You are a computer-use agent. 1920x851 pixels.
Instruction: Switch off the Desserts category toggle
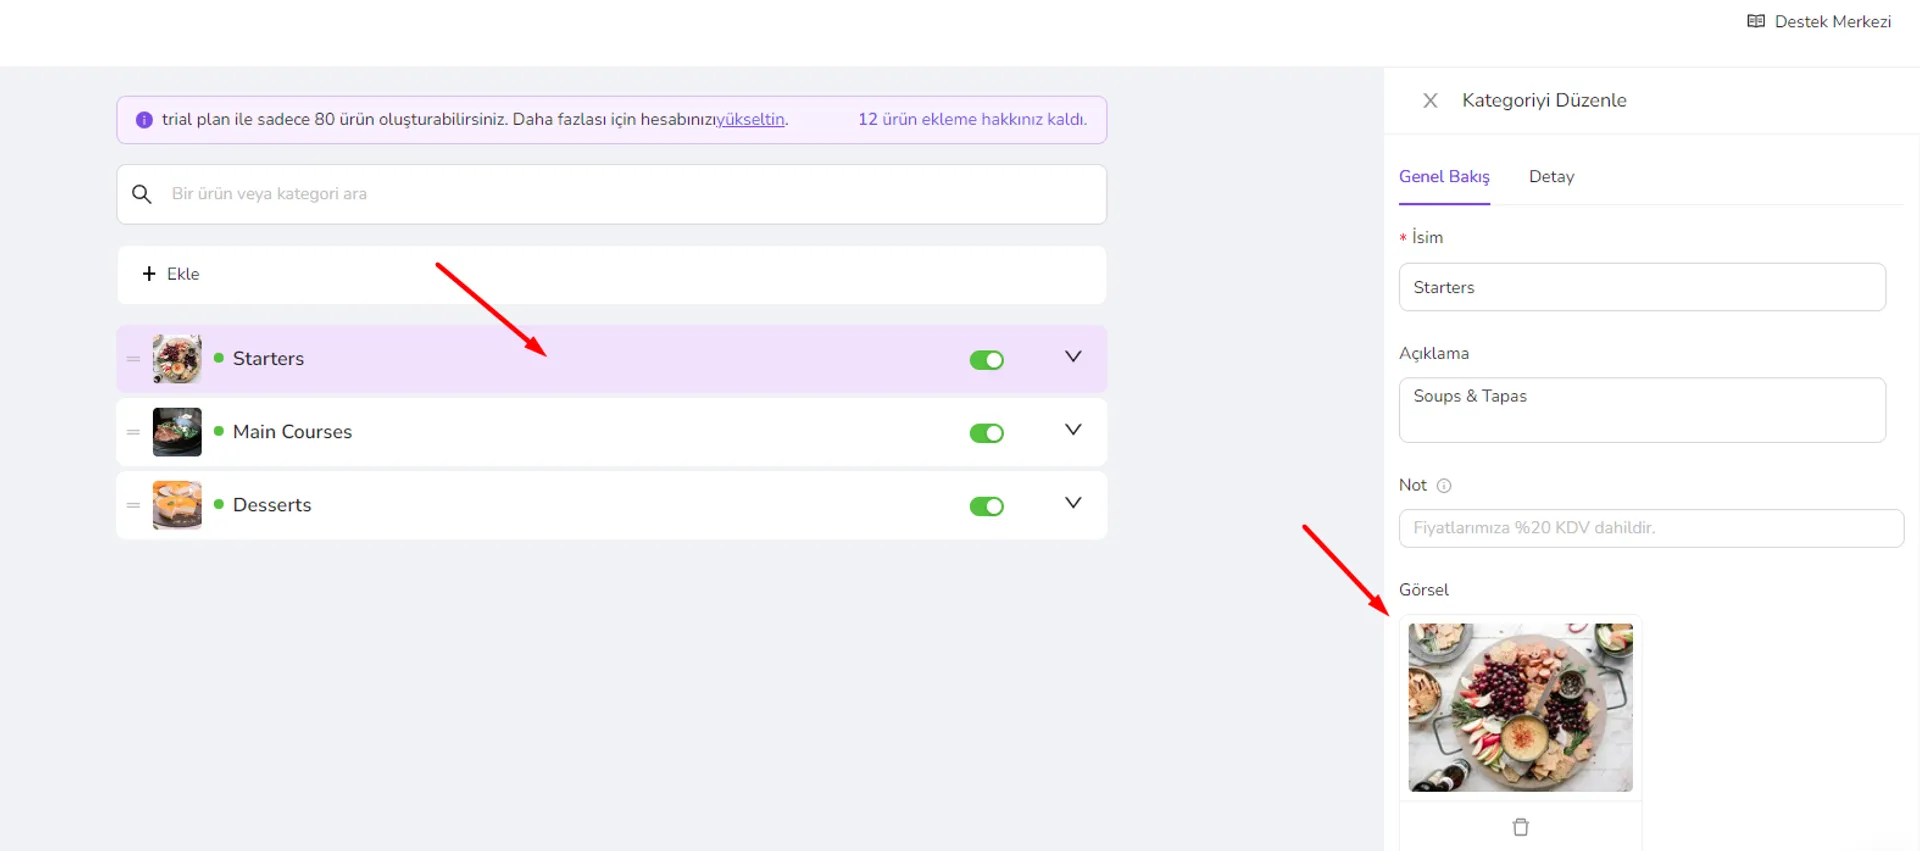click(x=987, y=506)
